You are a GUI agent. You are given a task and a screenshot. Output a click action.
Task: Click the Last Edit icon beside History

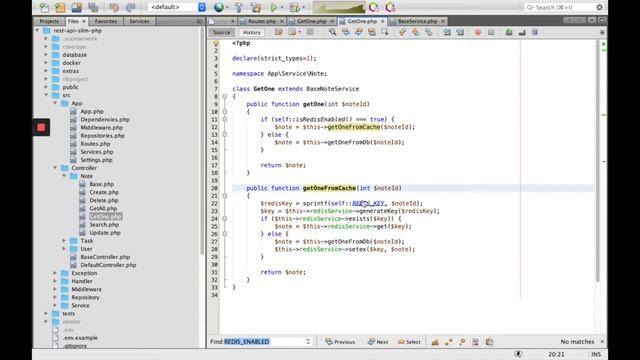(278, 32)
